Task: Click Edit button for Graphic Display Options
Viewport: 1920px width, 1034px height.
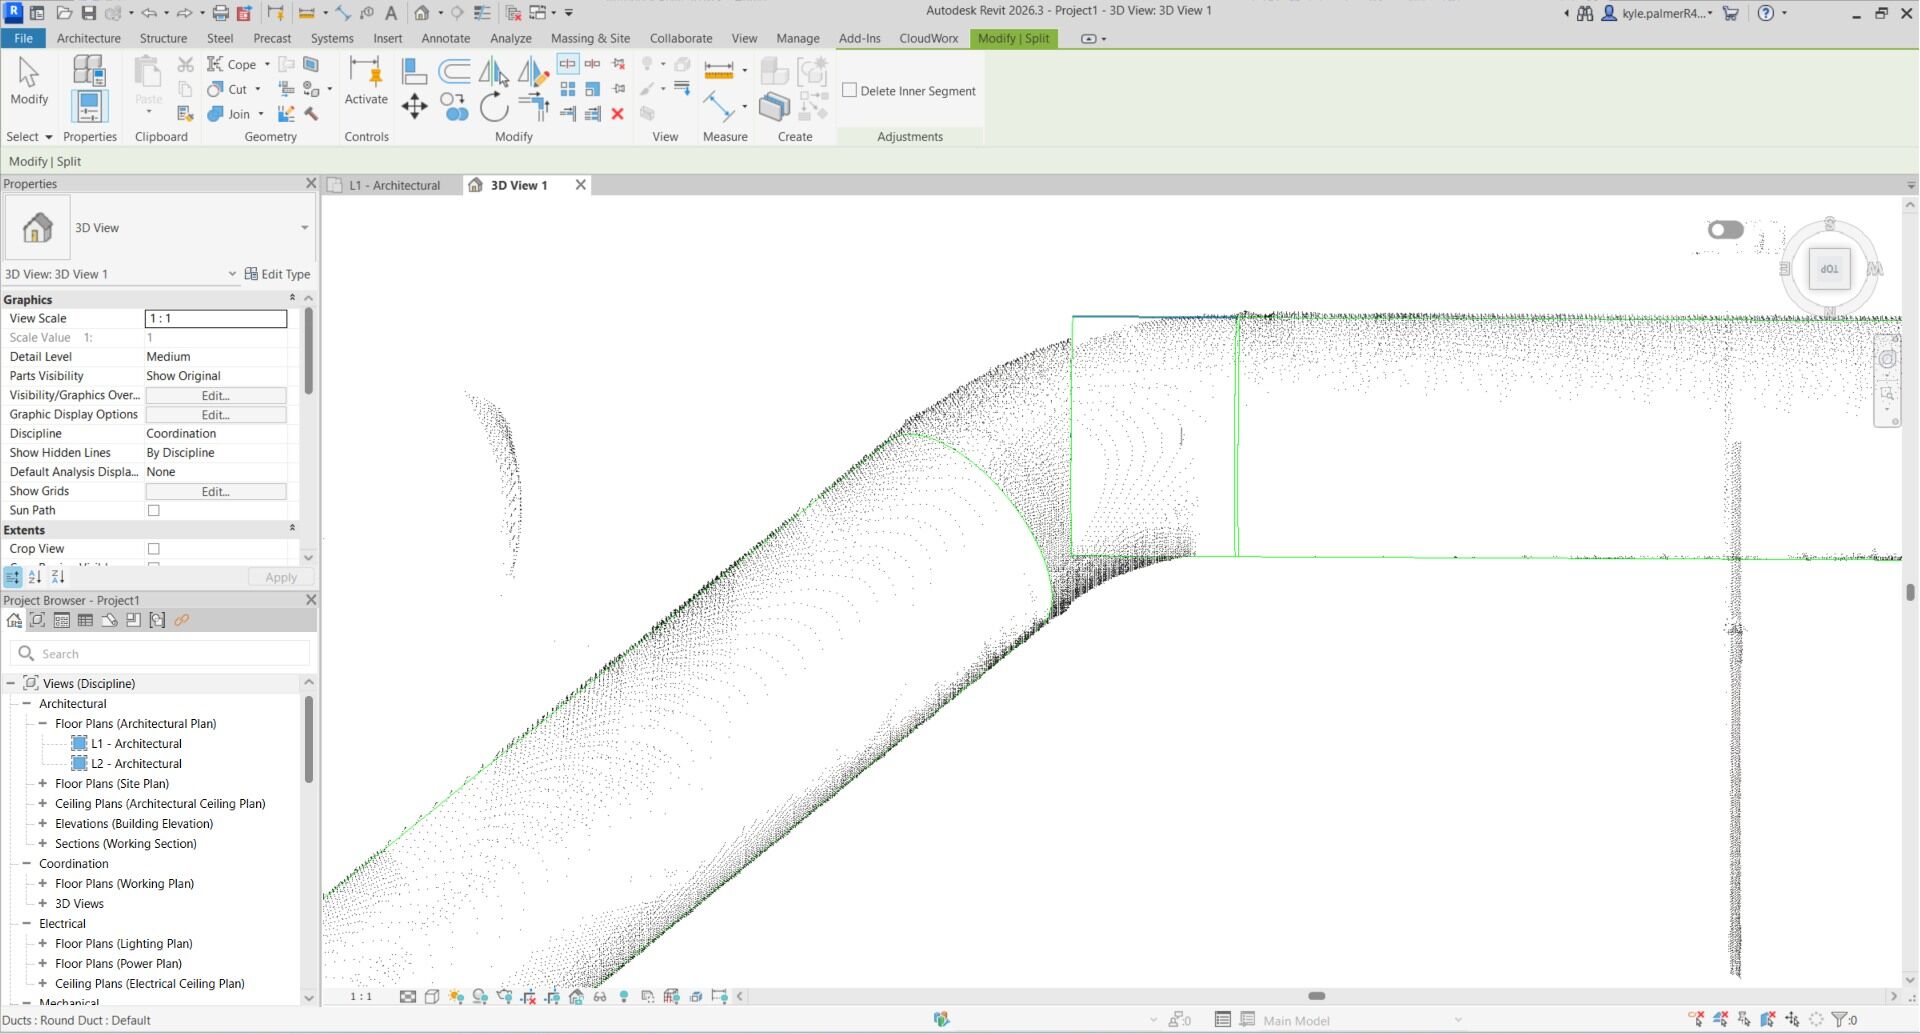Action: point(215,415)
